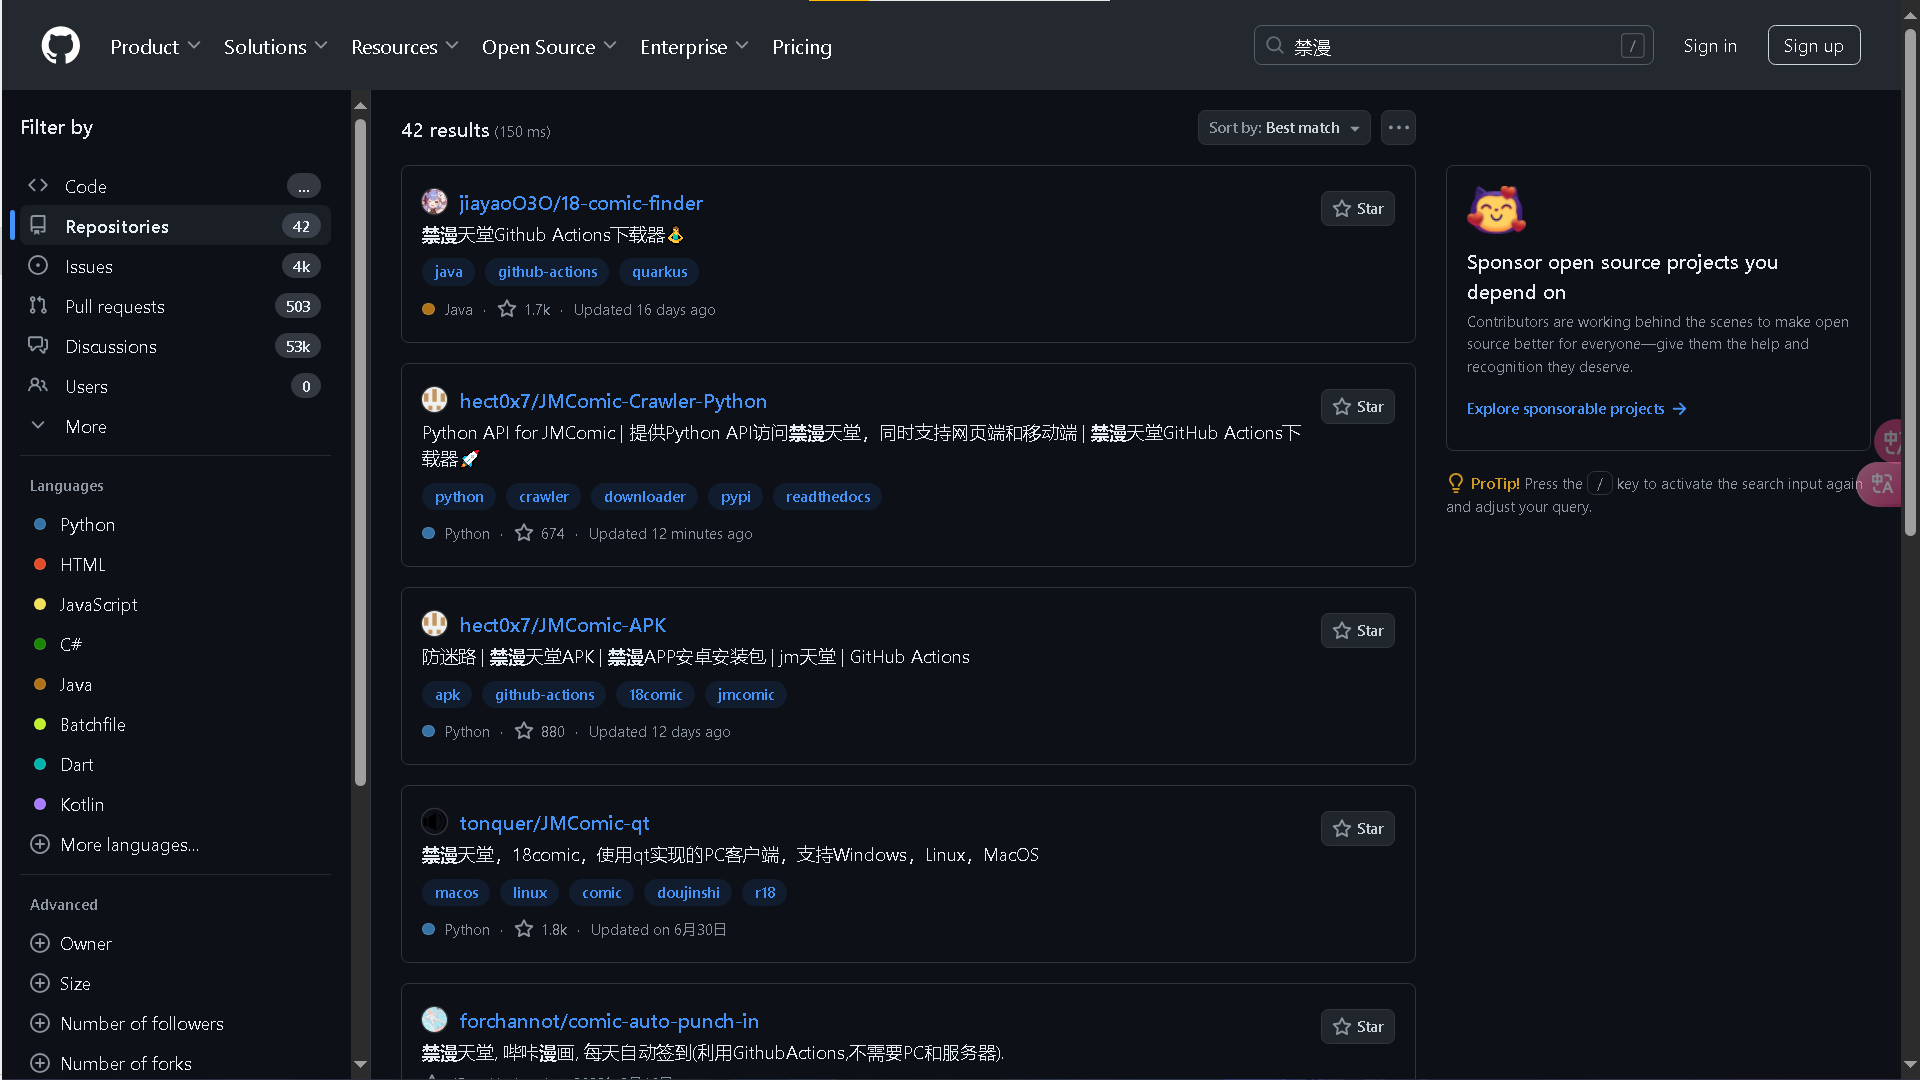1920x1080 pixels.
Task: Open the three-dots results options menu
Action: click(x=1398, y=128)
